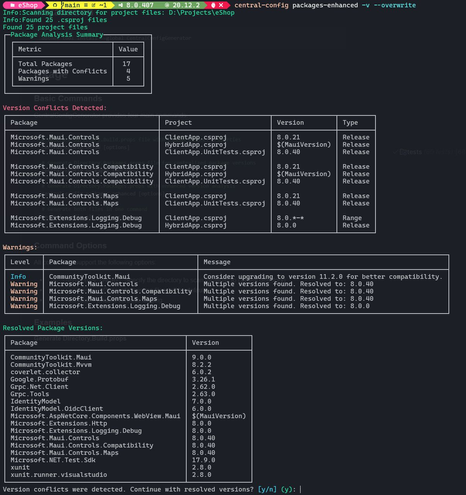Select the main git branch indicator
466x495 pixels.
point(72,5)
